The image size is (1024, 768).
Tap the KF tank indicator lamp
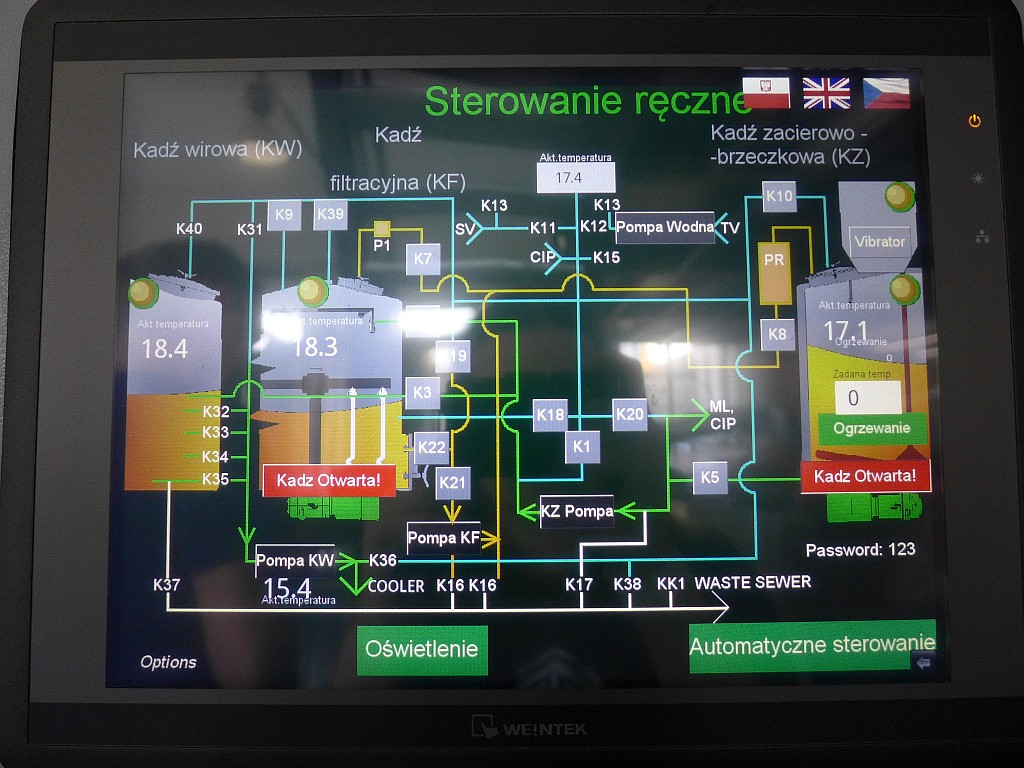coord(312,291)
